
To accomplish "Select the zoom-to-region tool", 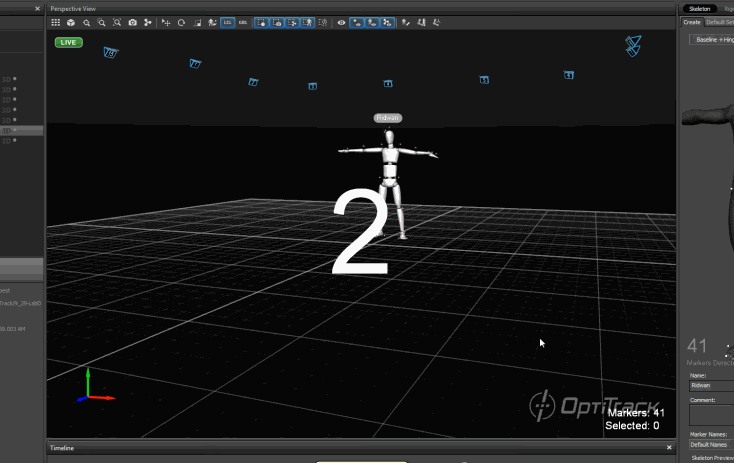I will point(101,22).
